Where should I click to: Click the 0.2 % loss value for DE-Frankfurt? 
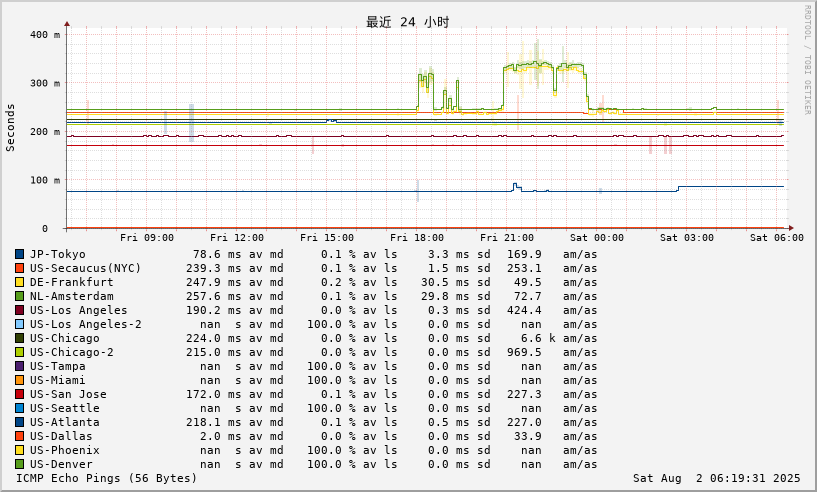pos(338,282)
